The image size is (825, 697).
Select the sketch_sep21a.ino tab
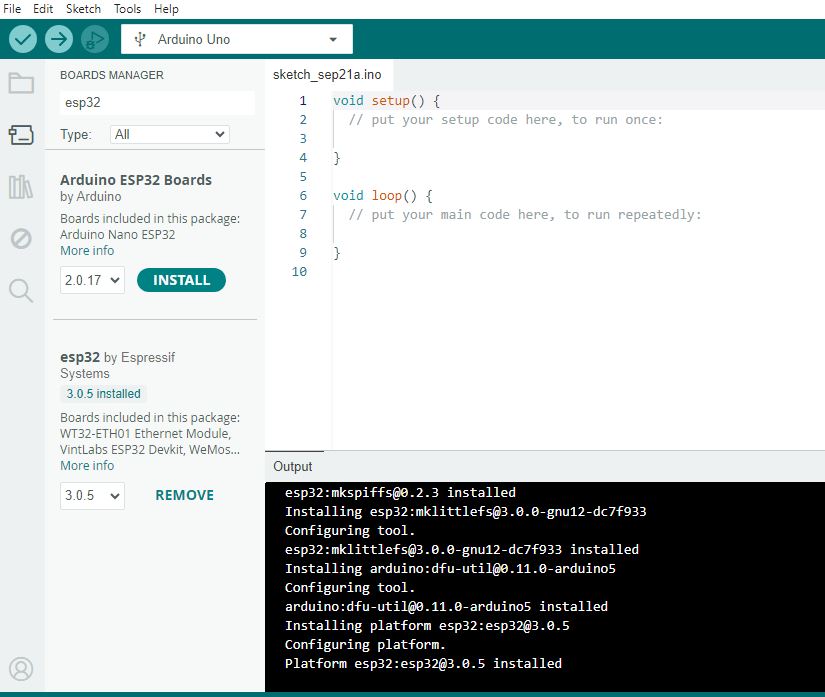pos(327,75)
